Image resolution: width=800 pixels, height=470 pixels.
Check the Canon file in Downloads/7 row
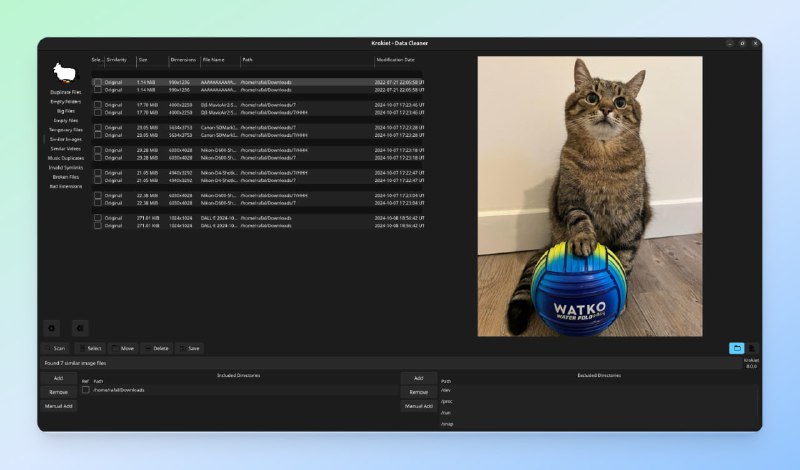pos(98,127)
